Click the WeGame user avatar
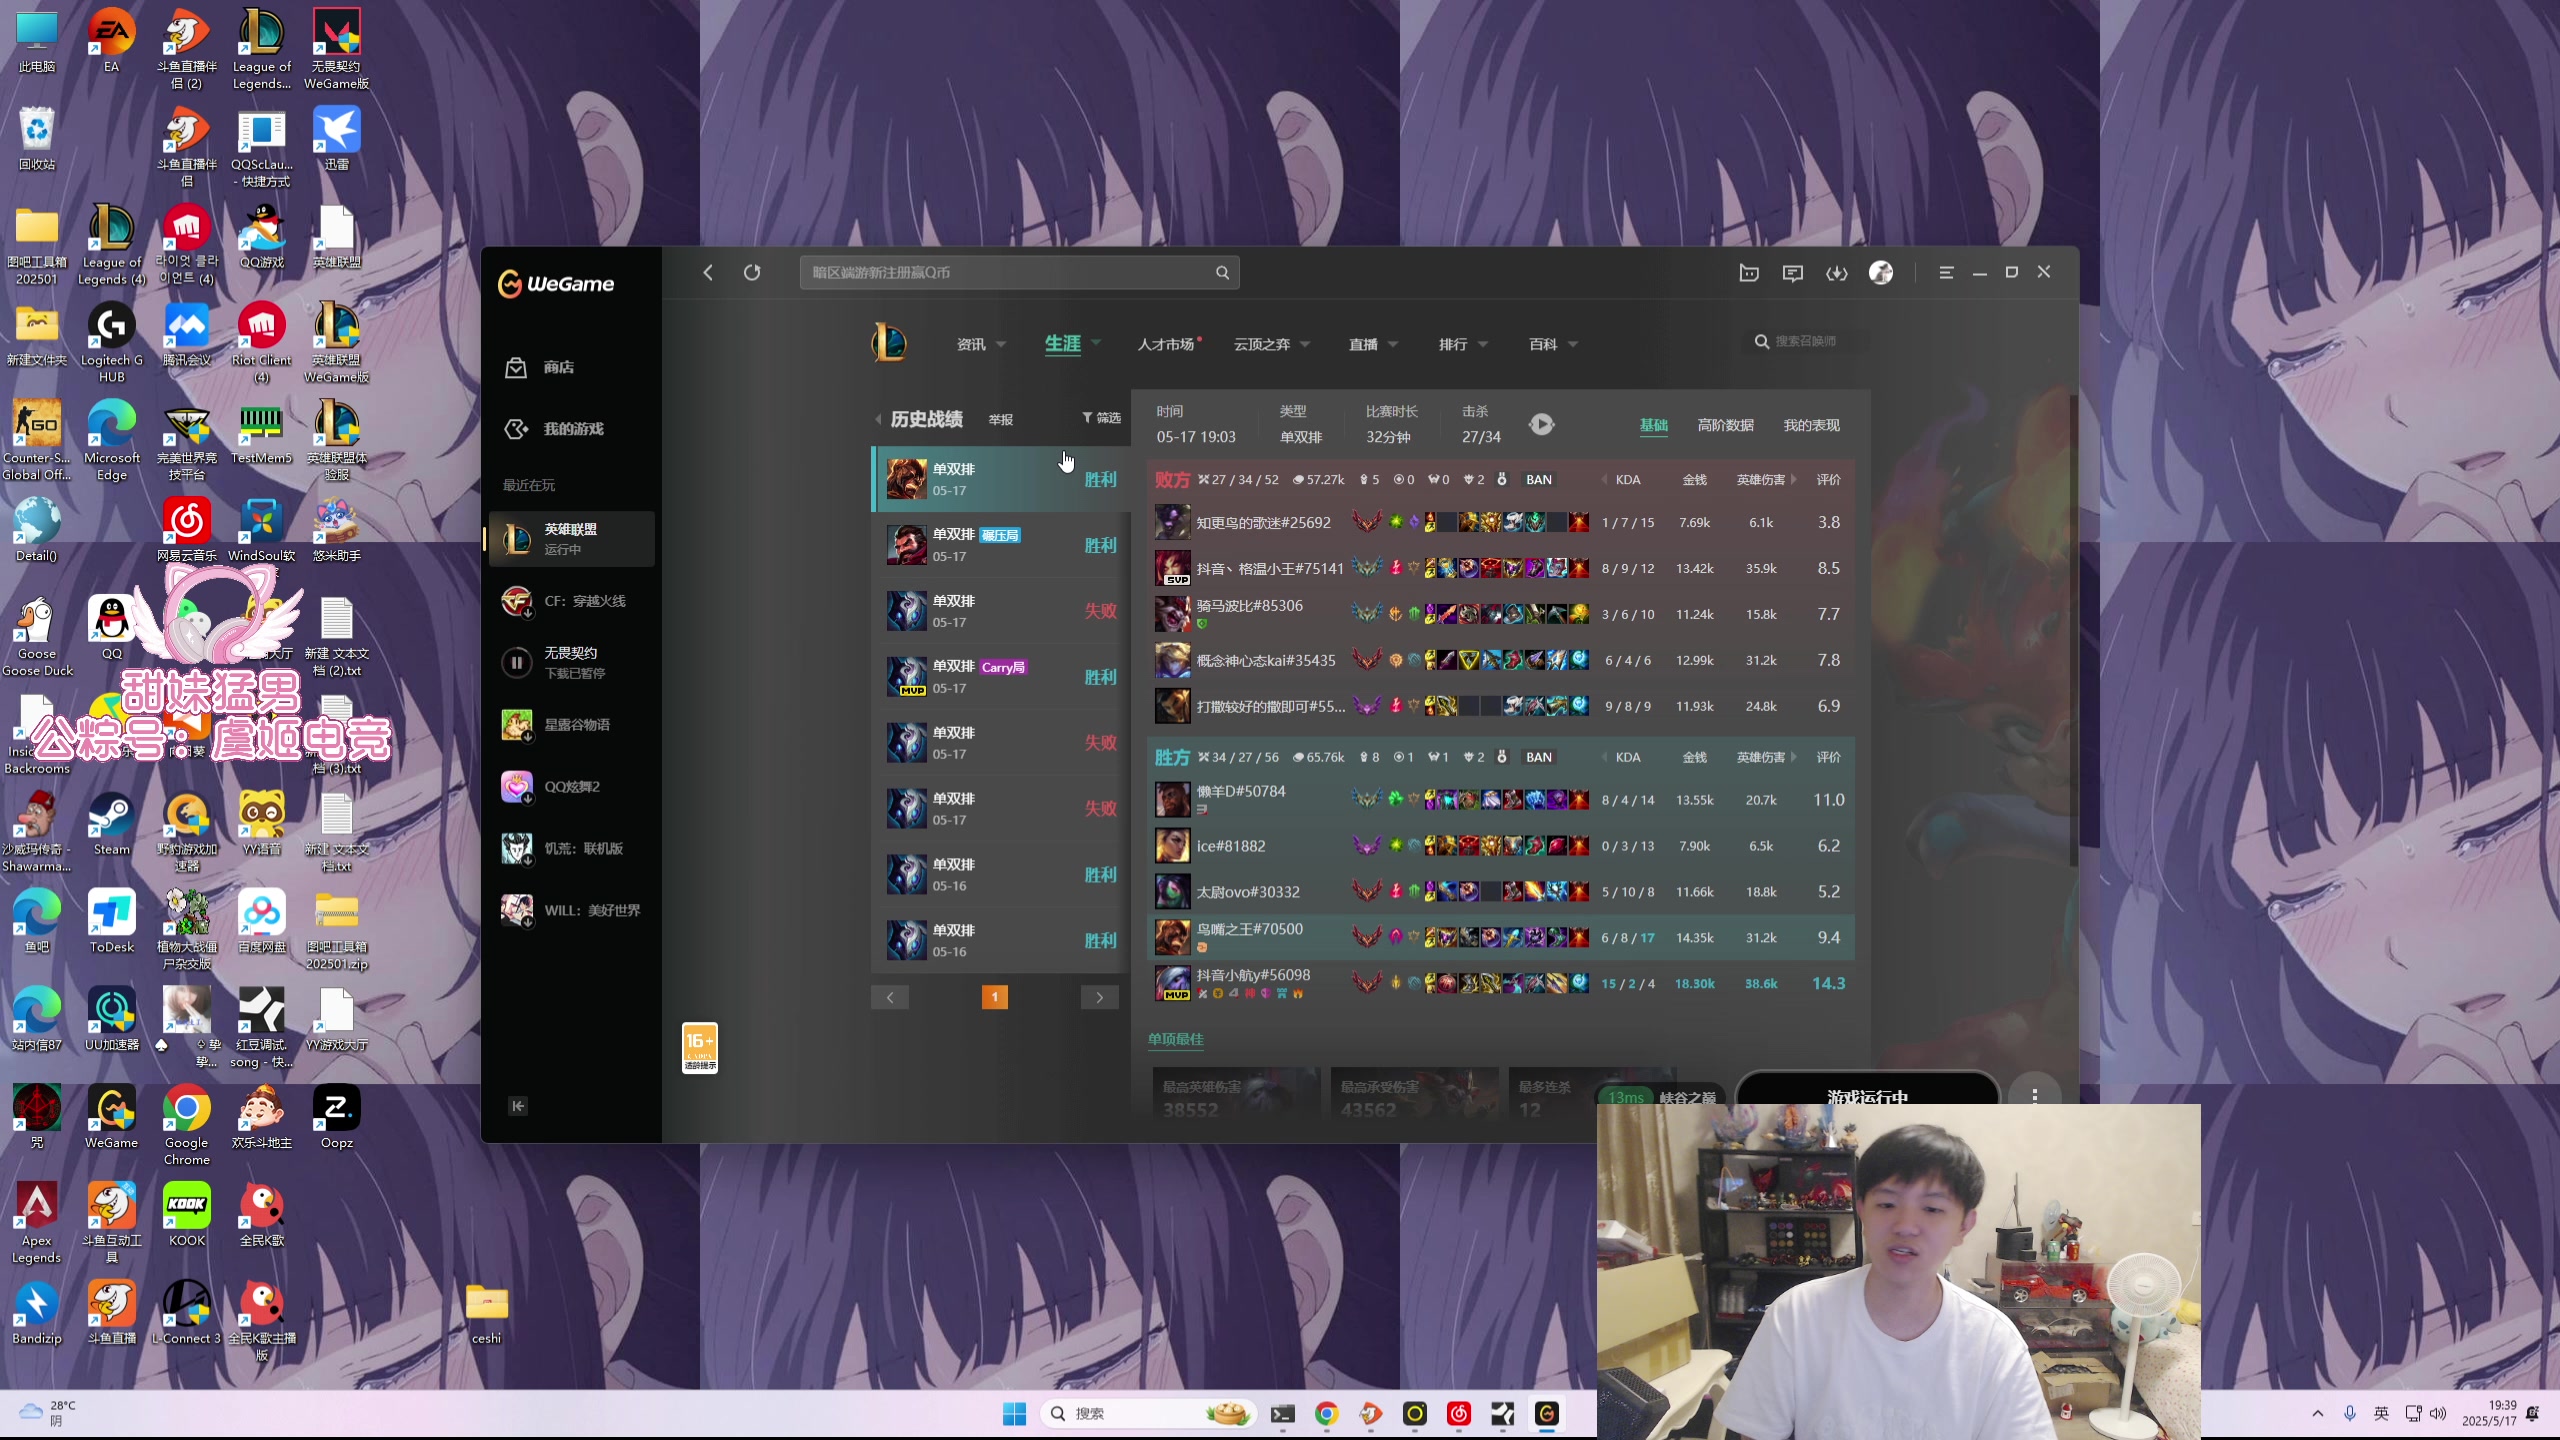Viewport: 2560px width, 1440px height. (x=1881, y=272)
